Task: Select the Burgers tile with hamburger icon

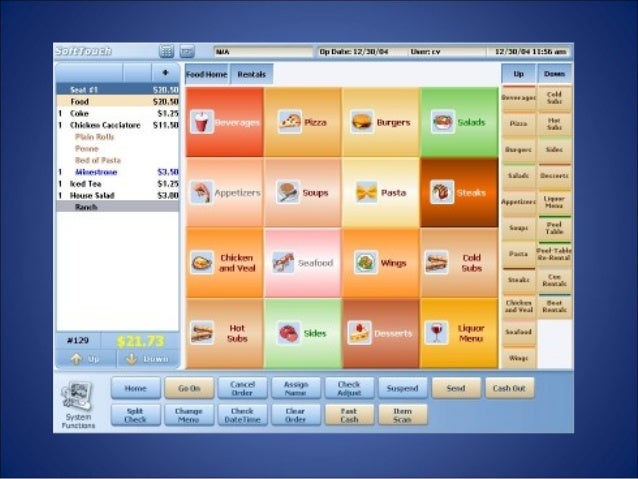Action: (381, 122)
